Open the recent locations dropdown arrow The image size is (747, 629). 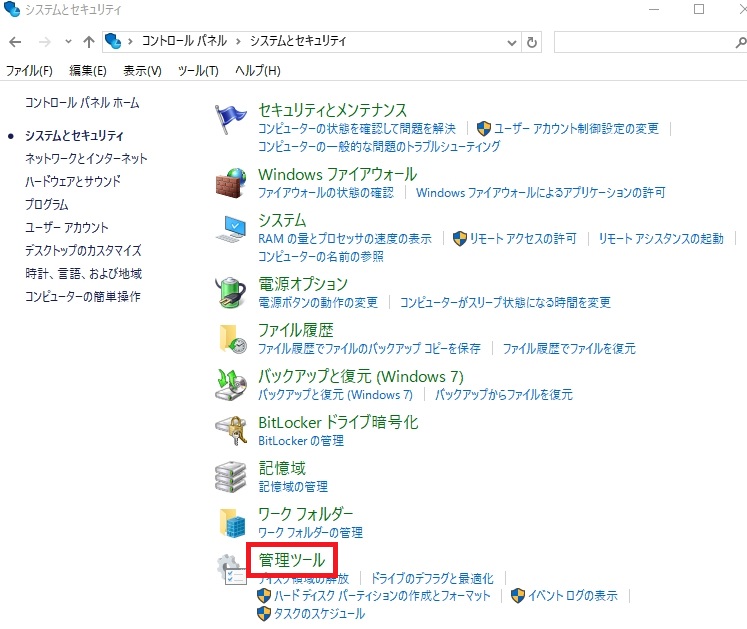click(69, 42)
